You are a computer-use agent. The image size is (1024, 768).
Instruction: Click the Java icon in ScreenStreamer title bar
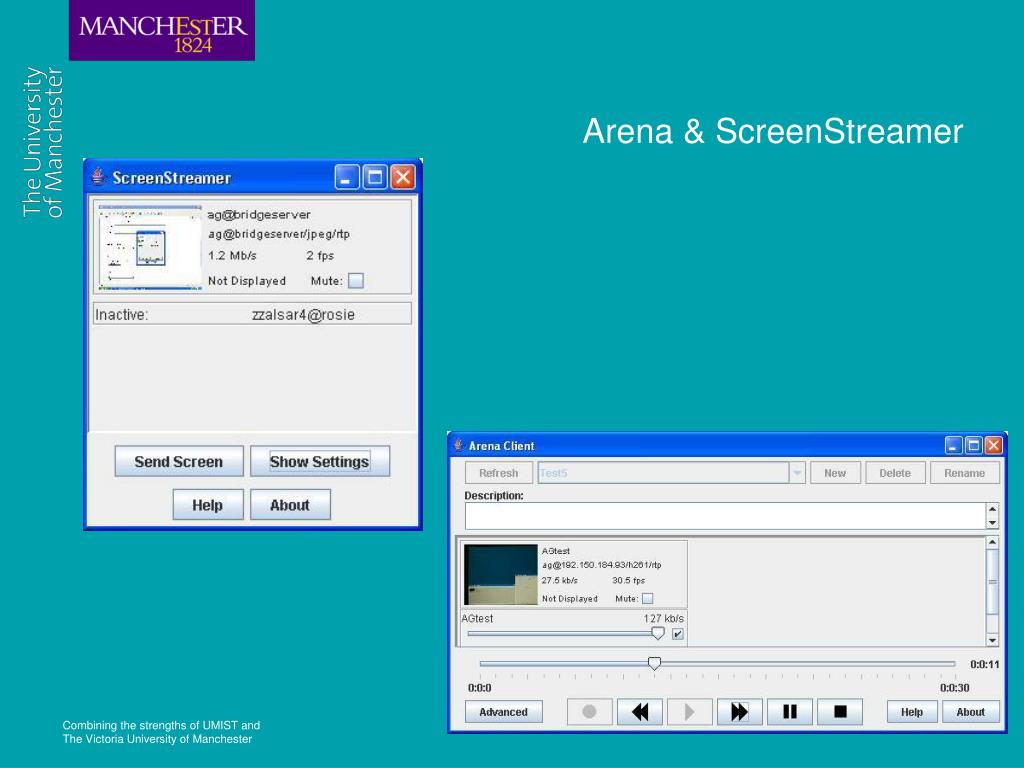[98, 176]
